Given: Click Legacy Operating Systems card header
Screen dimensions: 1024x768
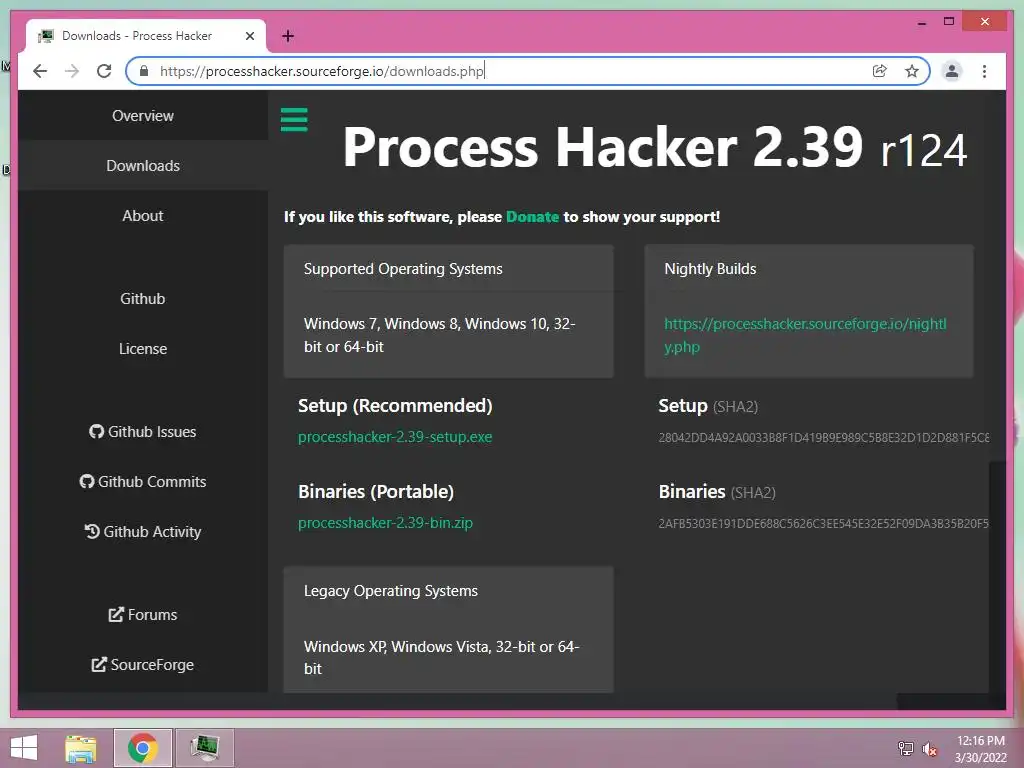Looking at the screenshot, I should point(391,591).
